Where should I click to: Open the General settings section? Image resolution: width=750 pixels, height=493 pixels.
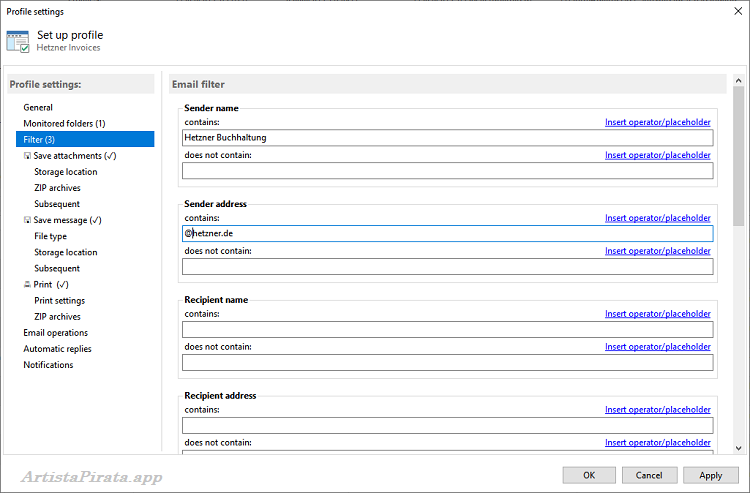click(x=38, y=107)
